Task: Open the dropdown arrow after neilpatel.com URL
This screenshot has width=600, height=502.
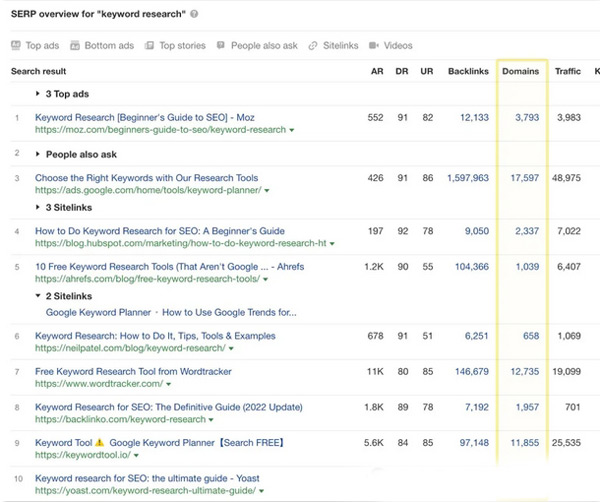Action: coord(228,350)
